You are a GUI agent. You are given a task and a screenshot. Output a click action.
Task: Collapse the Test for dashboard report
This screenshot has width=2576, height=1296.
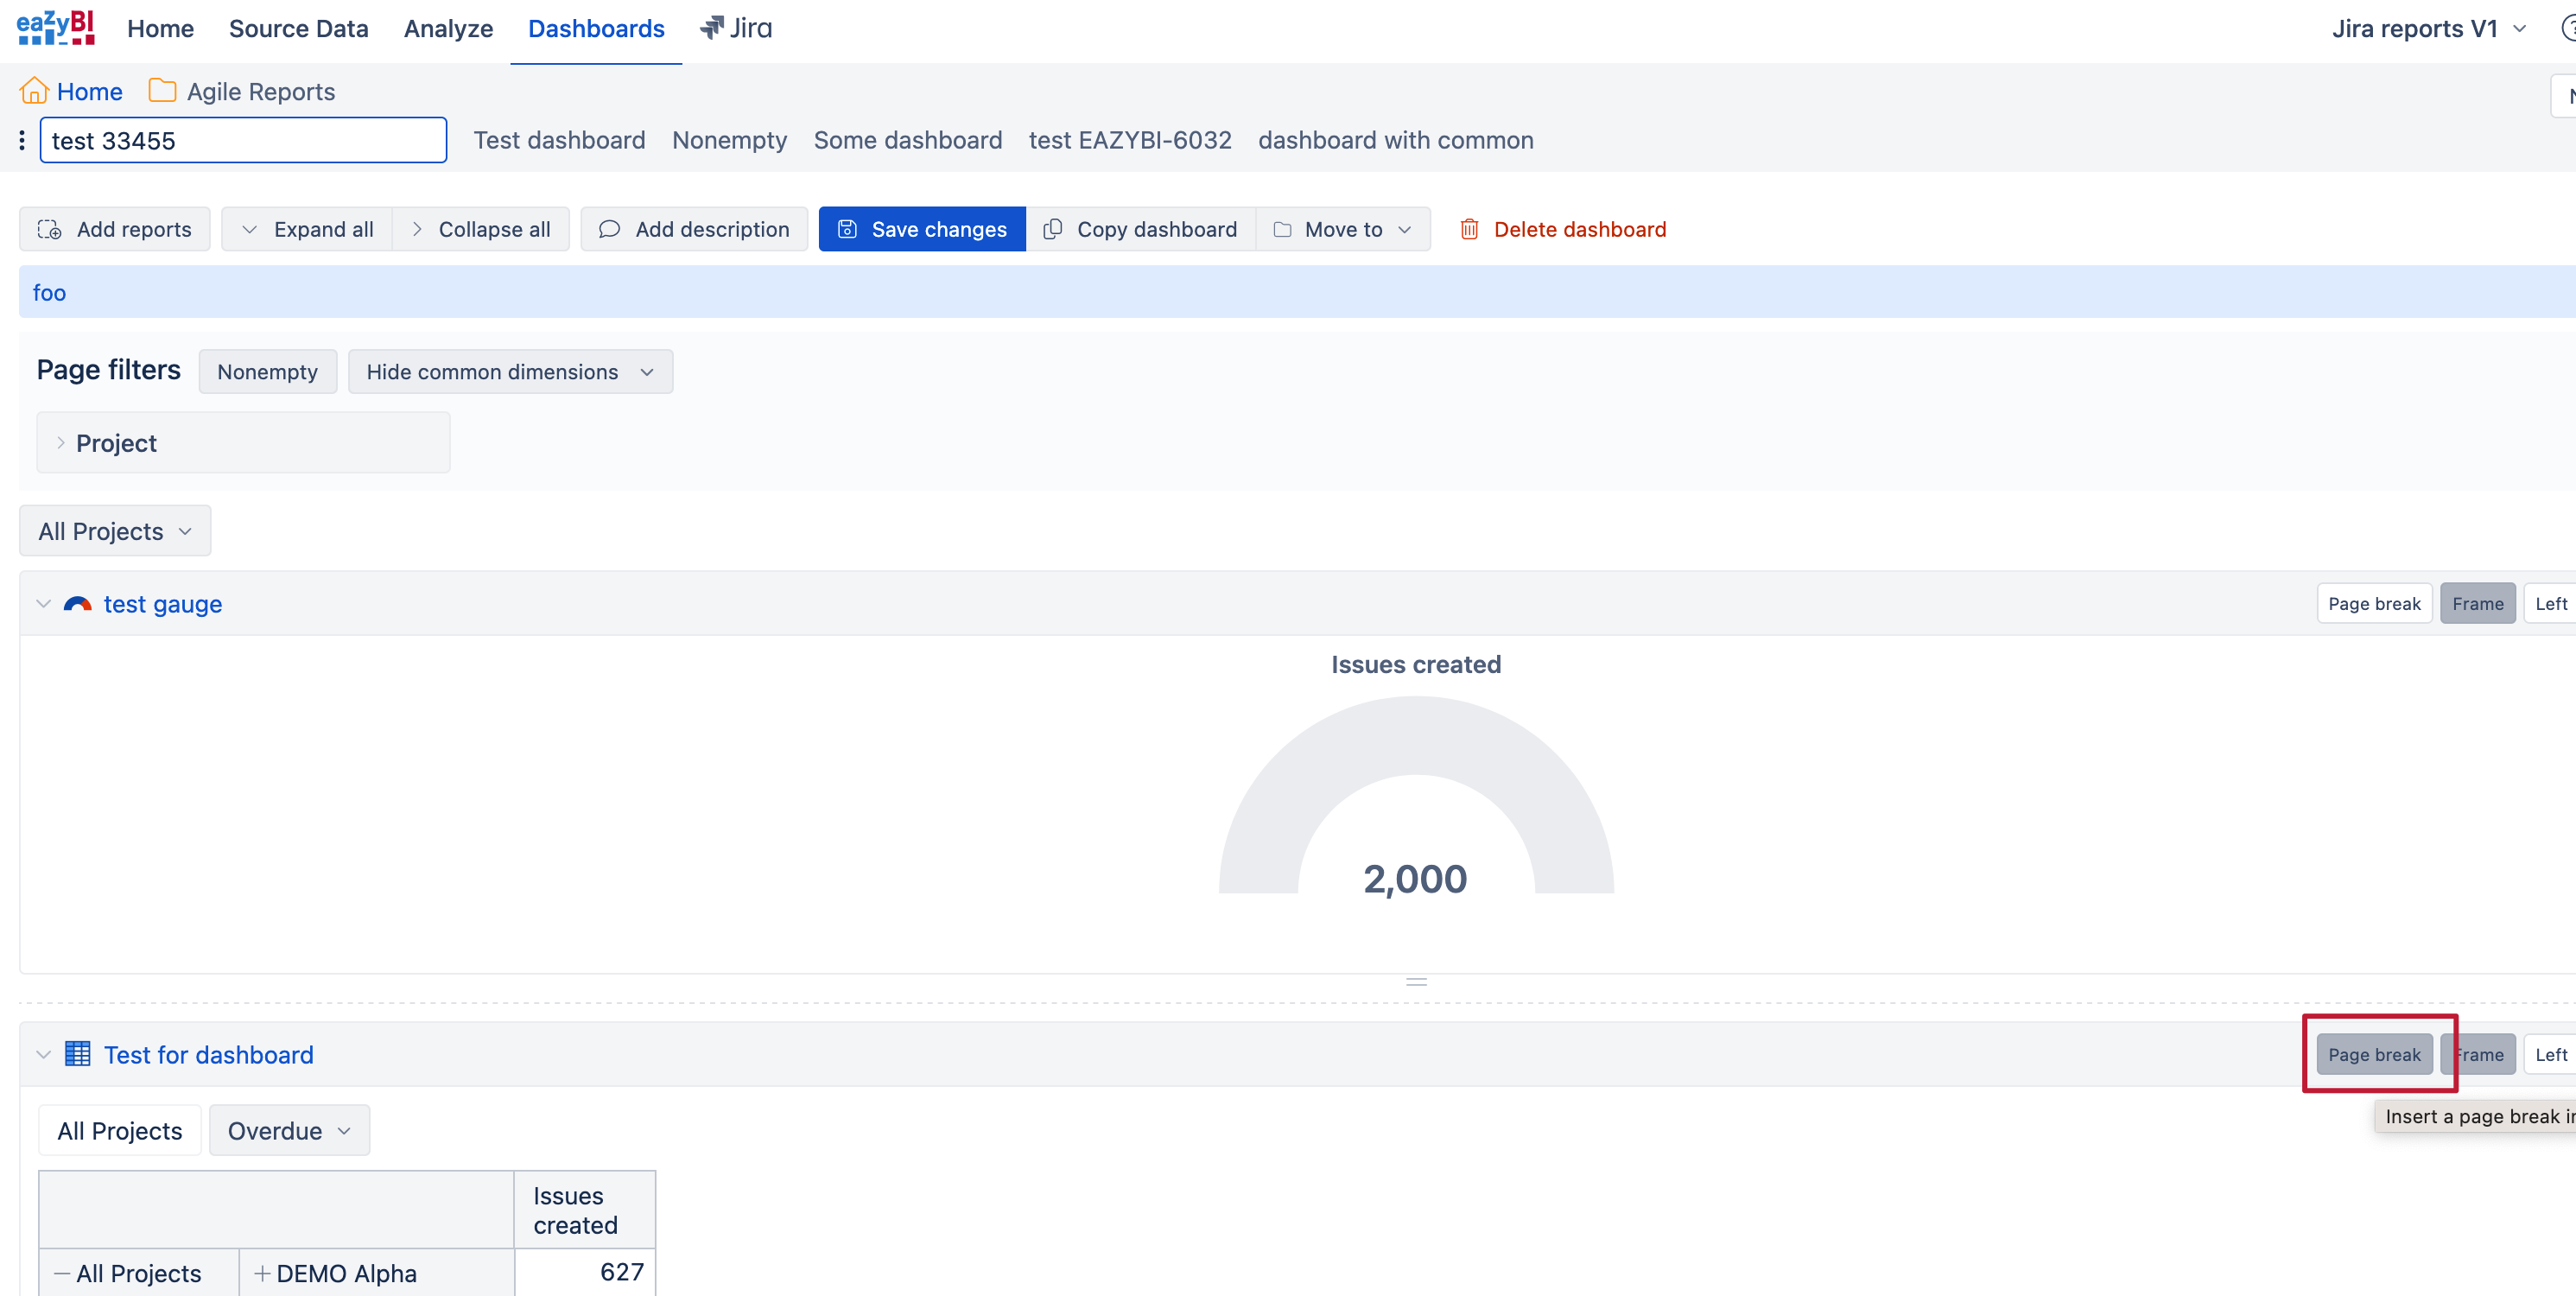(x=43, y=1054)
